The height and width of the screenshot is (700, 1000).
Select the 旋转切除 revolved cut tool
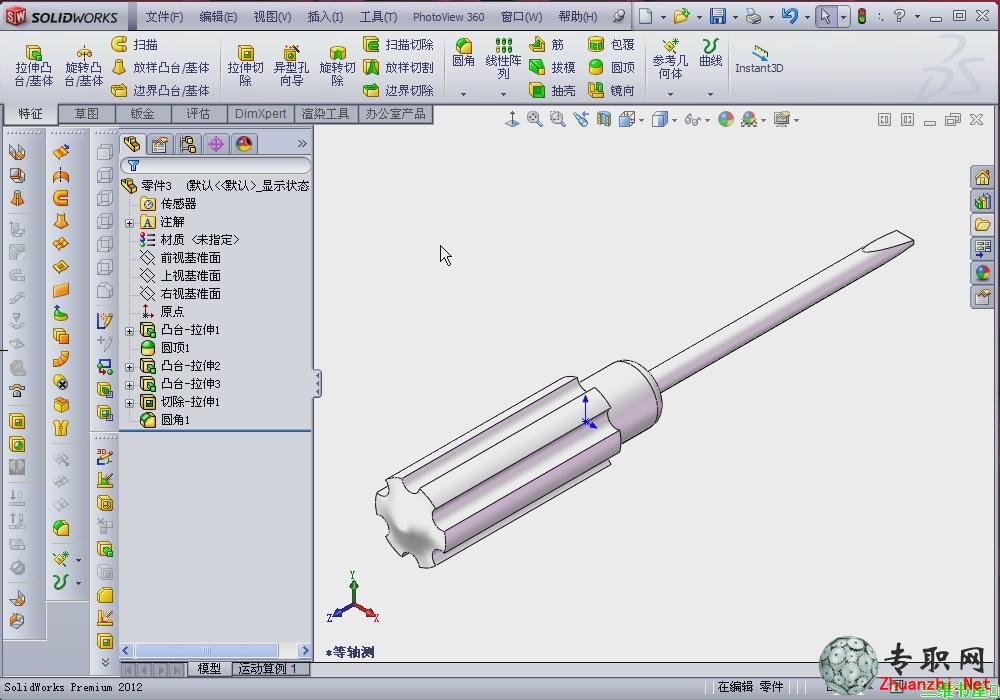point(337,65)
